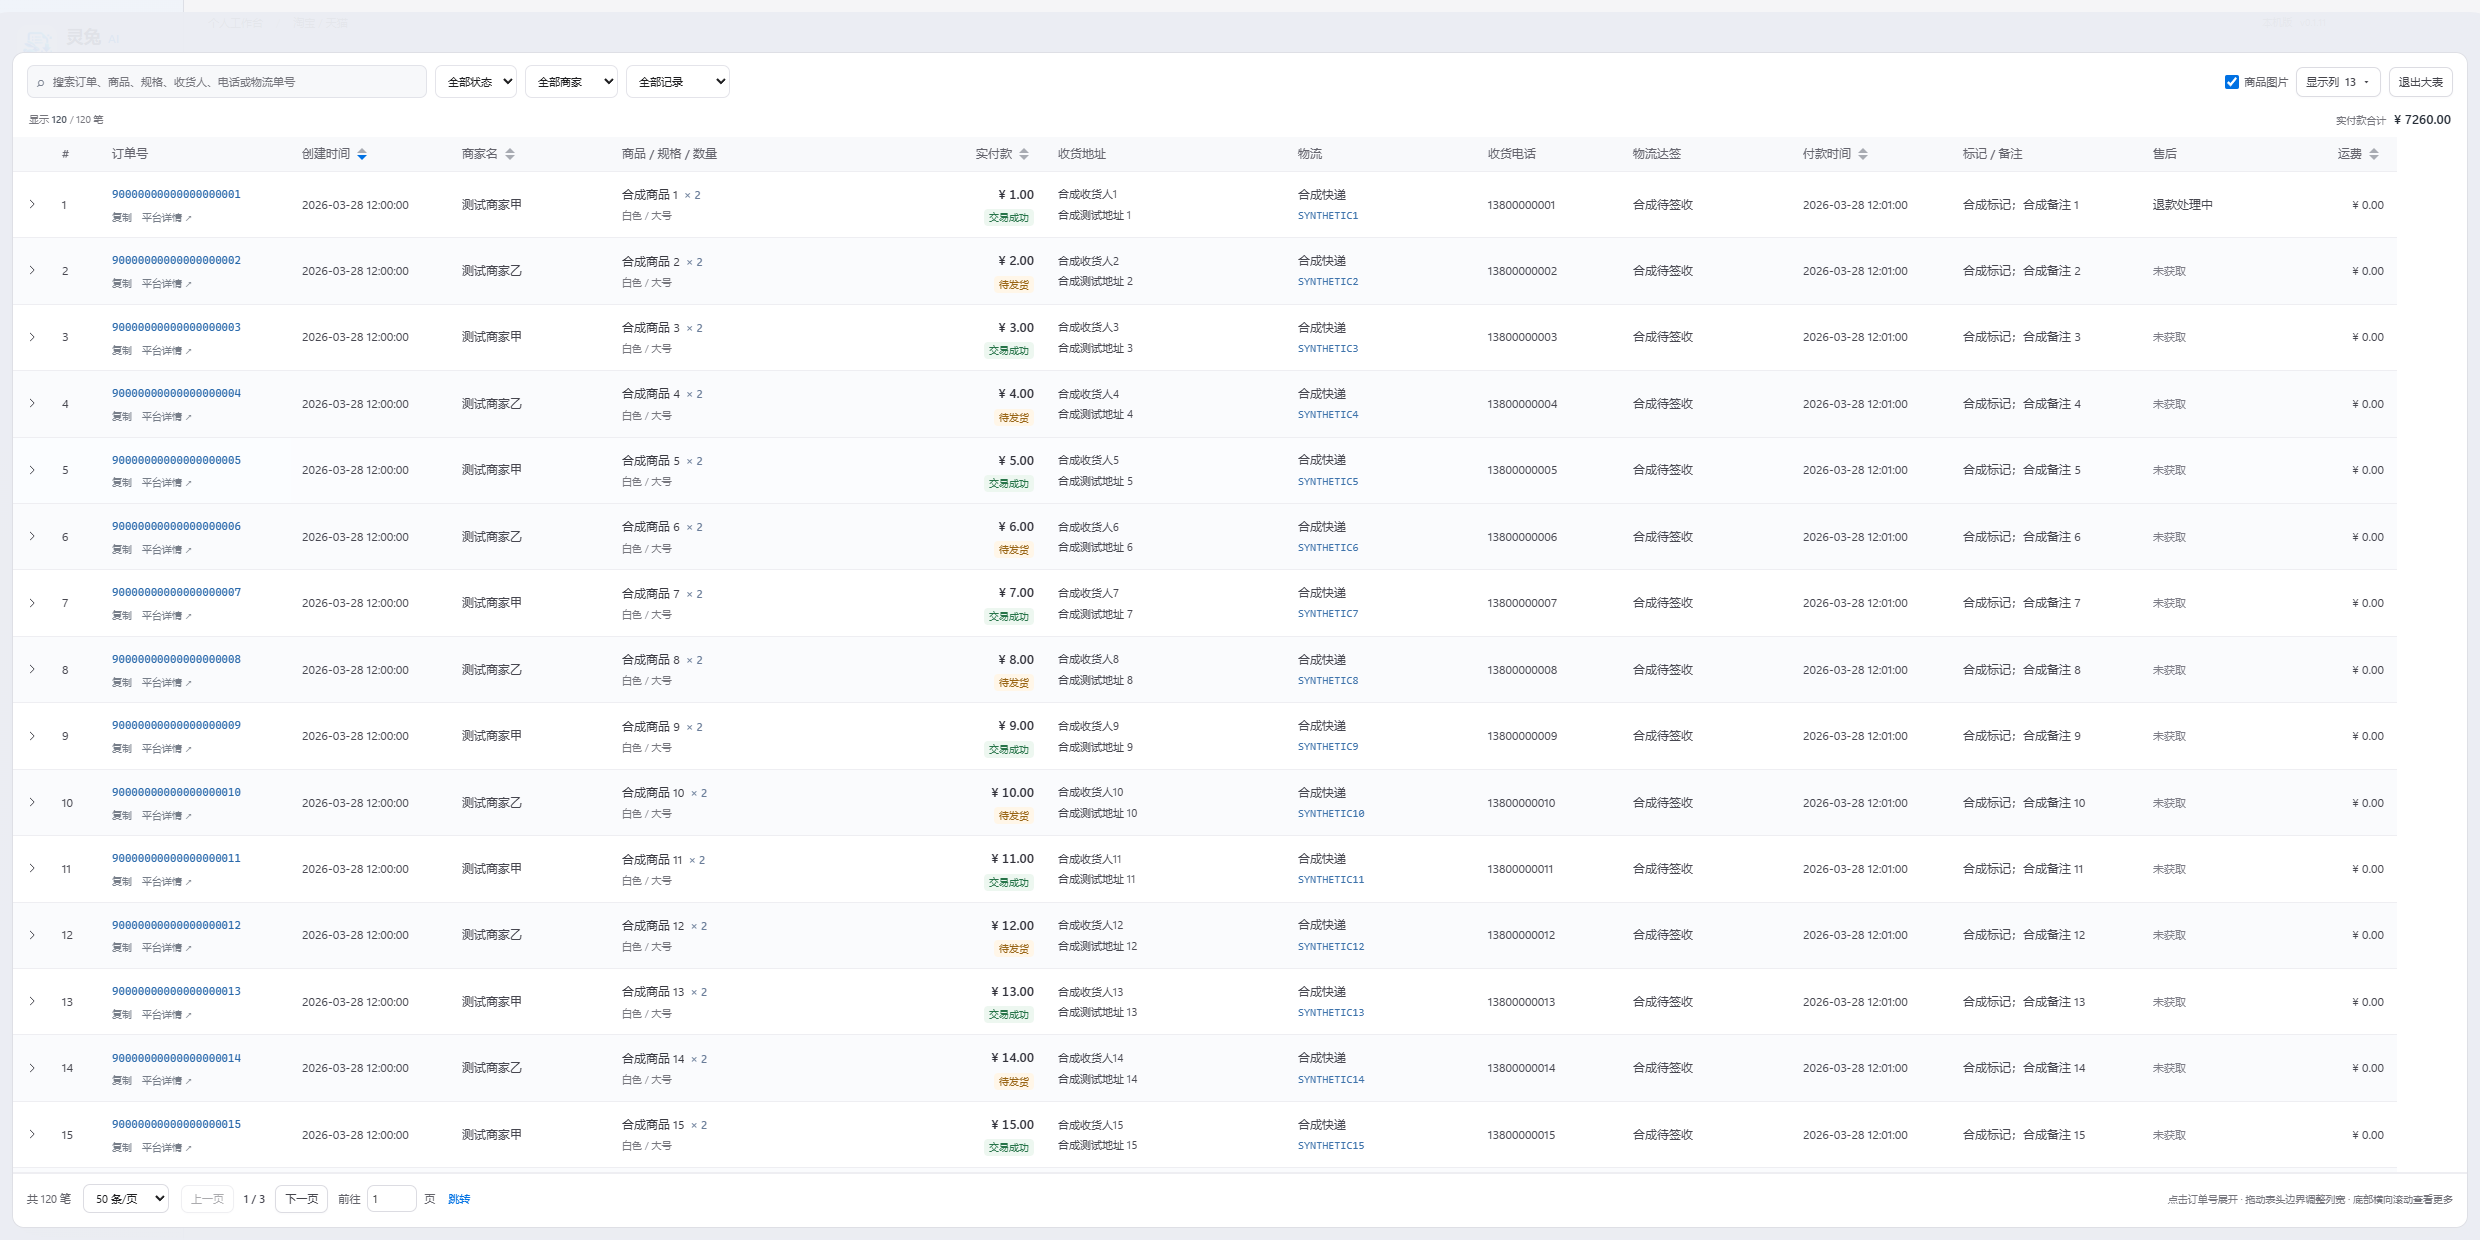Click the 付款时间 column sort icon
The image size is (2480, 1240).
pyautogui.click(x=1863, y=154)
